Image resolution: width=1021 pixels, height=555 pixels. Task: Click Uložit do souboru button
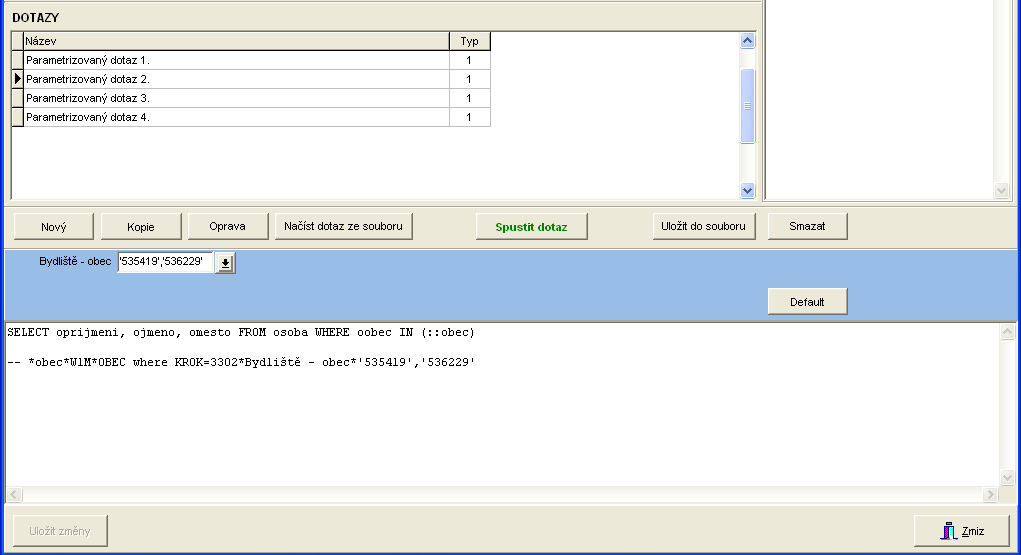[x=703, y=227]
